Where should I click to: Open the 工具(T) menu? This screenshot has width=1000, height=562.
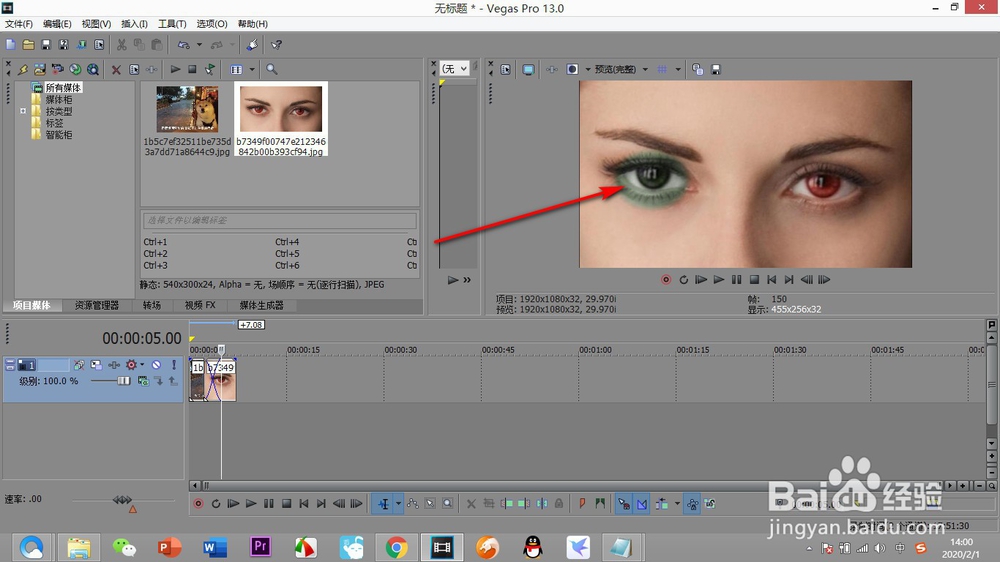(172, 24)
